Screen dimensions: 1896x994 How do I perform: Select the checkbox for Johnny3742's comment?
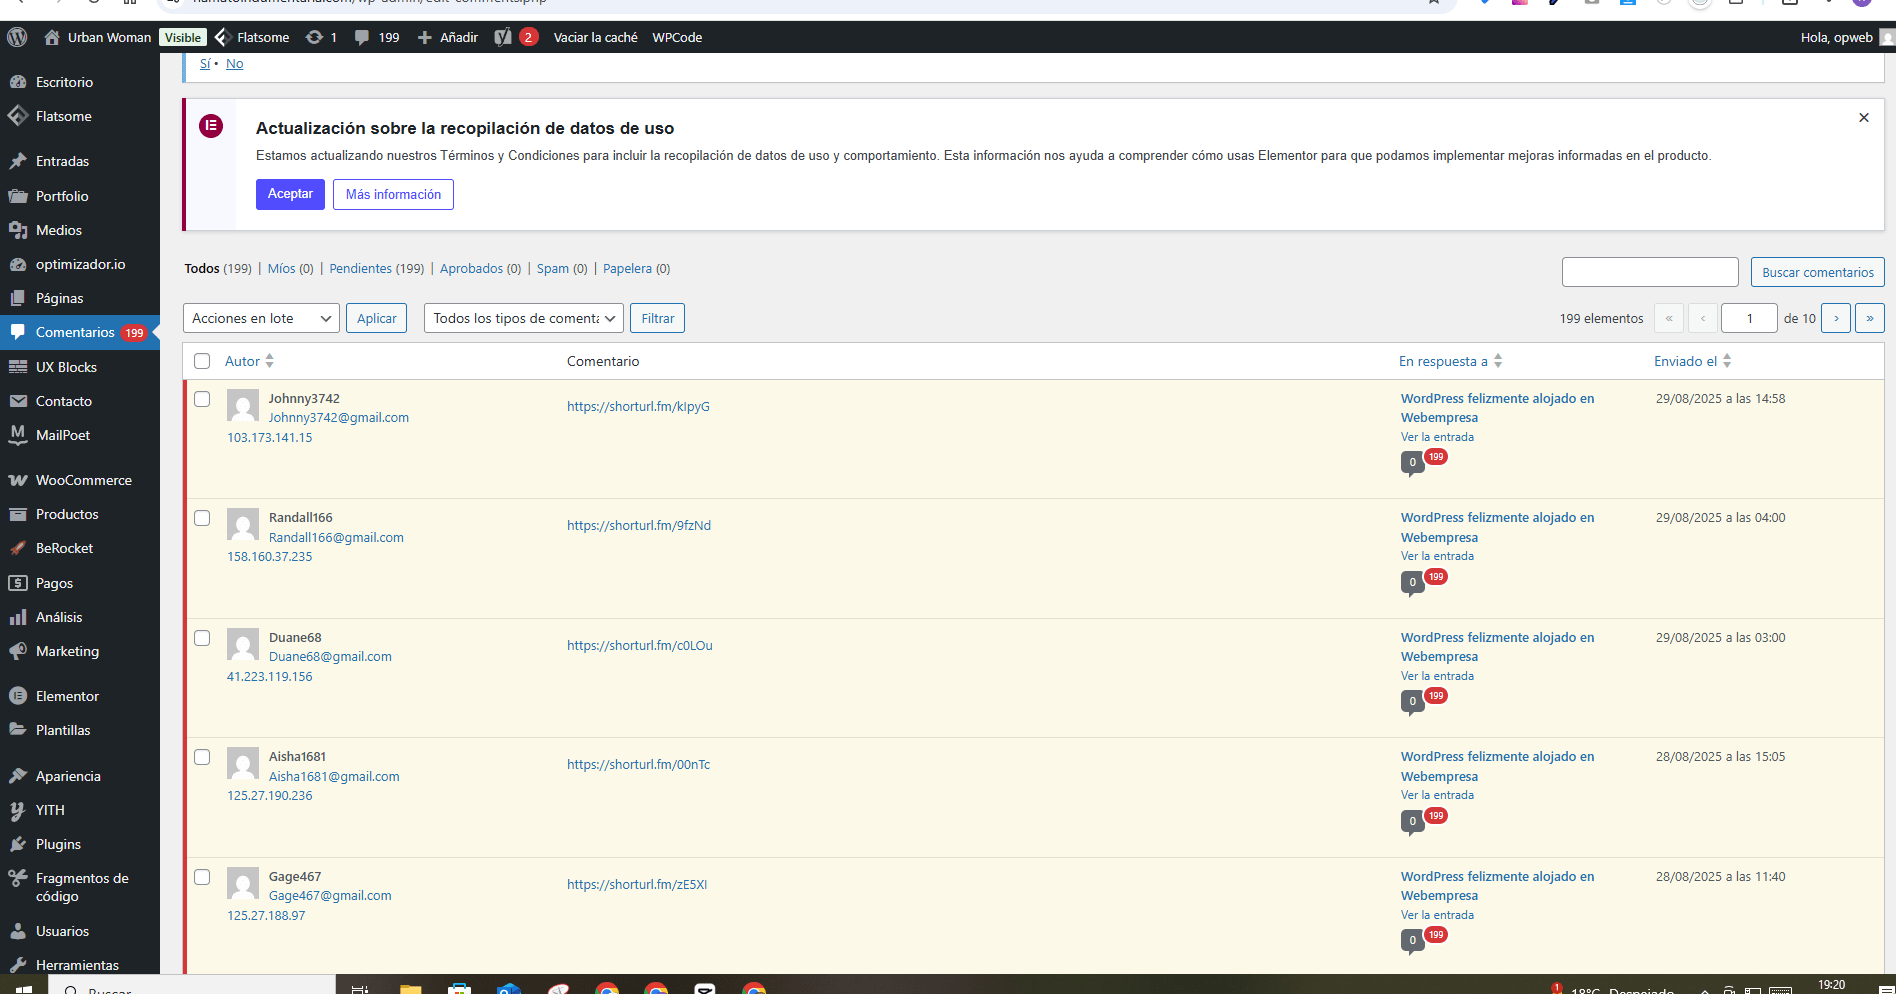[202, 399]
